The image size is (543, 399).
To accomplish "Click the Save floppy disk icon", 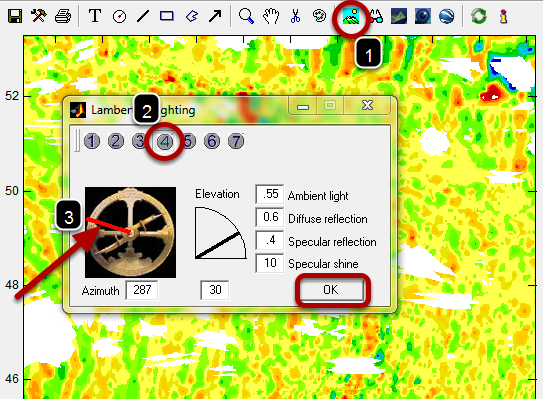I will pyautogui.click(x=15, y=16).
